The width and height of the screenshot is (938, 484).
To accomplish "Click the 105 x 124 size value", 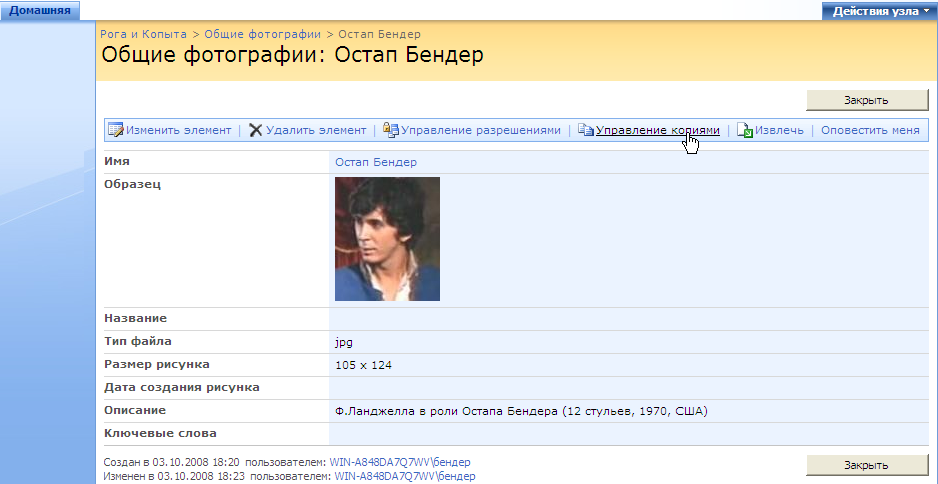I will (x=363, y=365).
